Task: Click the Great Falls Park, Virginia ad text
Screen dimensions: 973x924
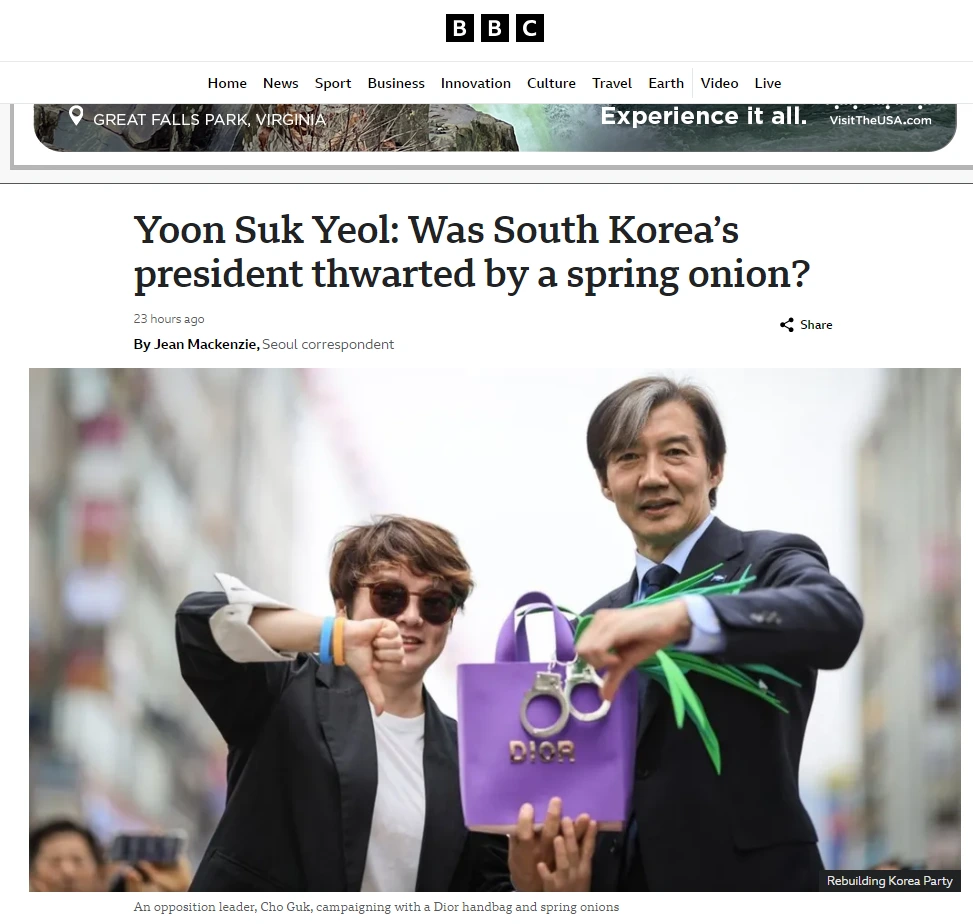Action: click(210, 119)
